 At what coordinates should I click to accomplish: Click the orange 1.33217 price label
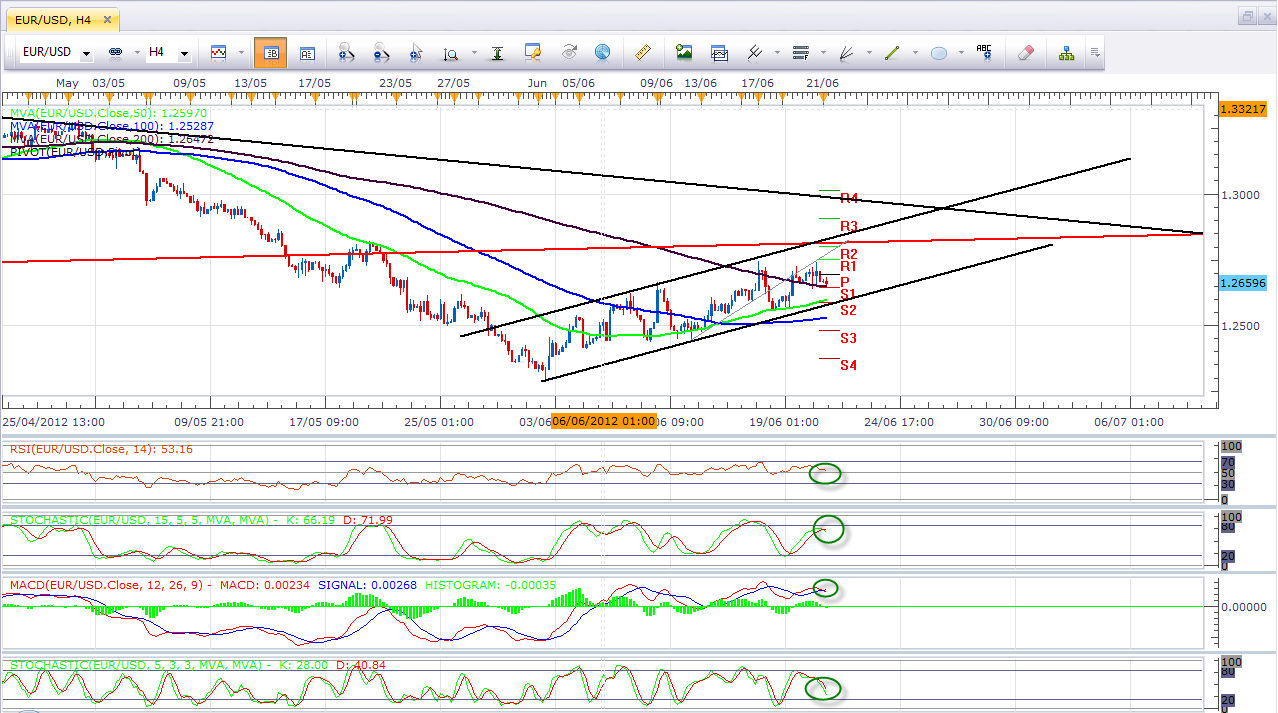click(1243, 109)
